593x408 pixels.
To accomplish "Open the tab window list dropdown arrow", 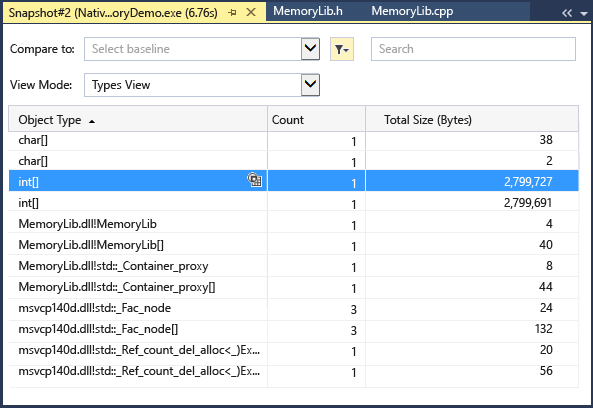I will (584, 14).
